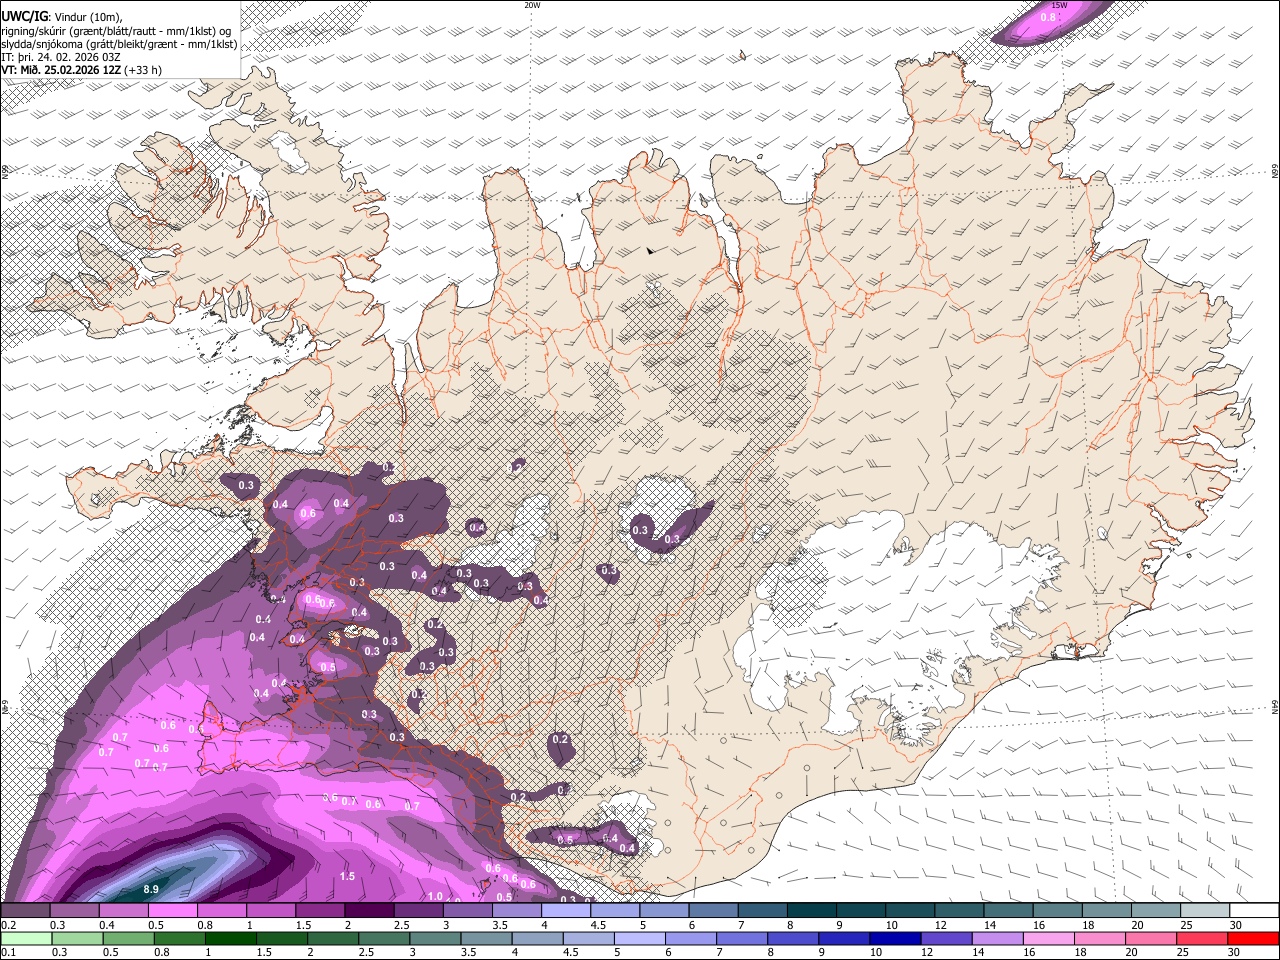The height and width of the screenshot is (960, 1280).
Task: Pick the light pink 16 swatch in lower legend
Action: [x=1049, y=938]
